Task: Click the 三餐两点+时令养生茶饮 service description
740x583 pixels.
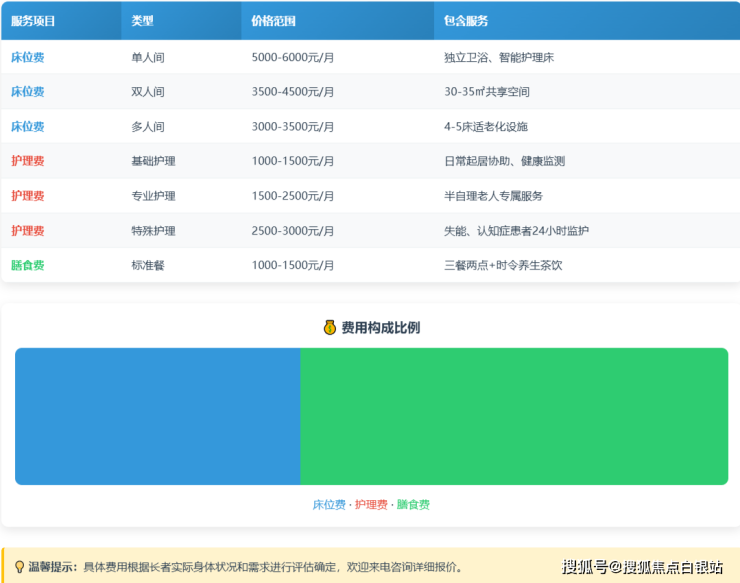Action: coord(503,266)
